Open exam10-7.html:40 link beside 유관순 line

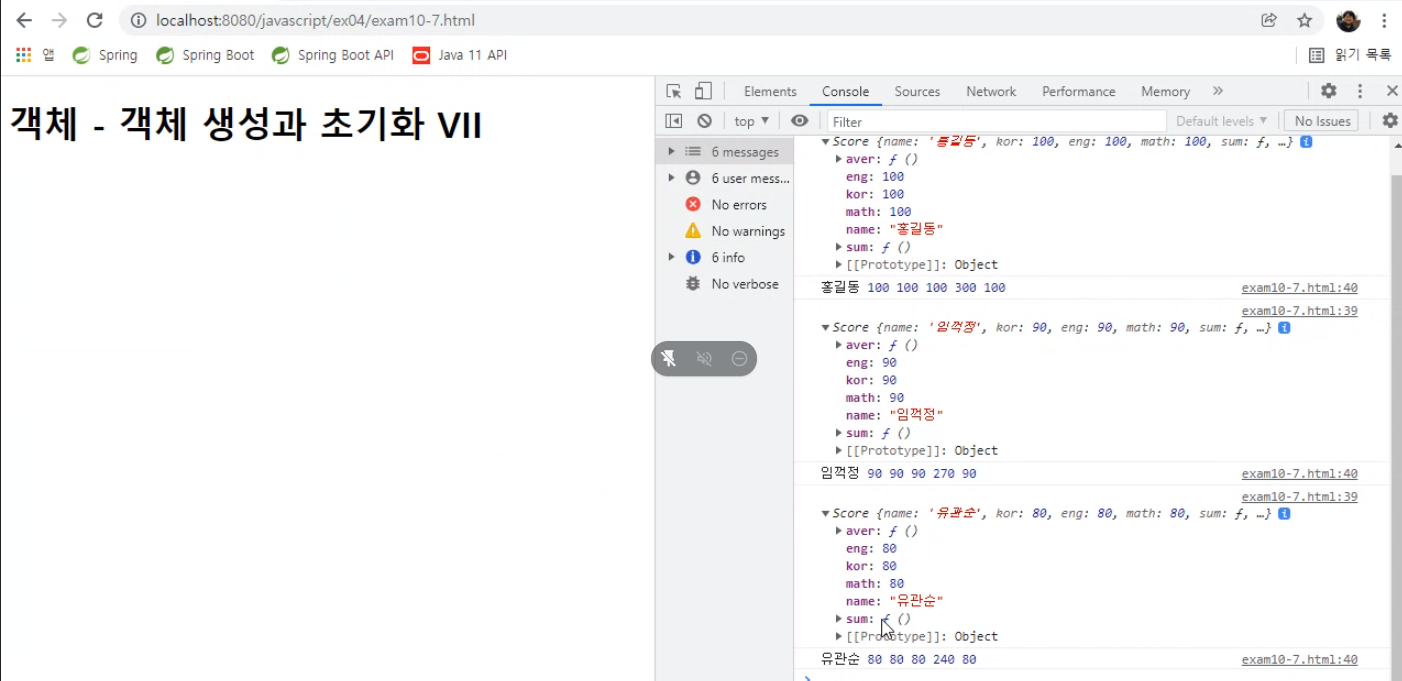coord(1299,660)
